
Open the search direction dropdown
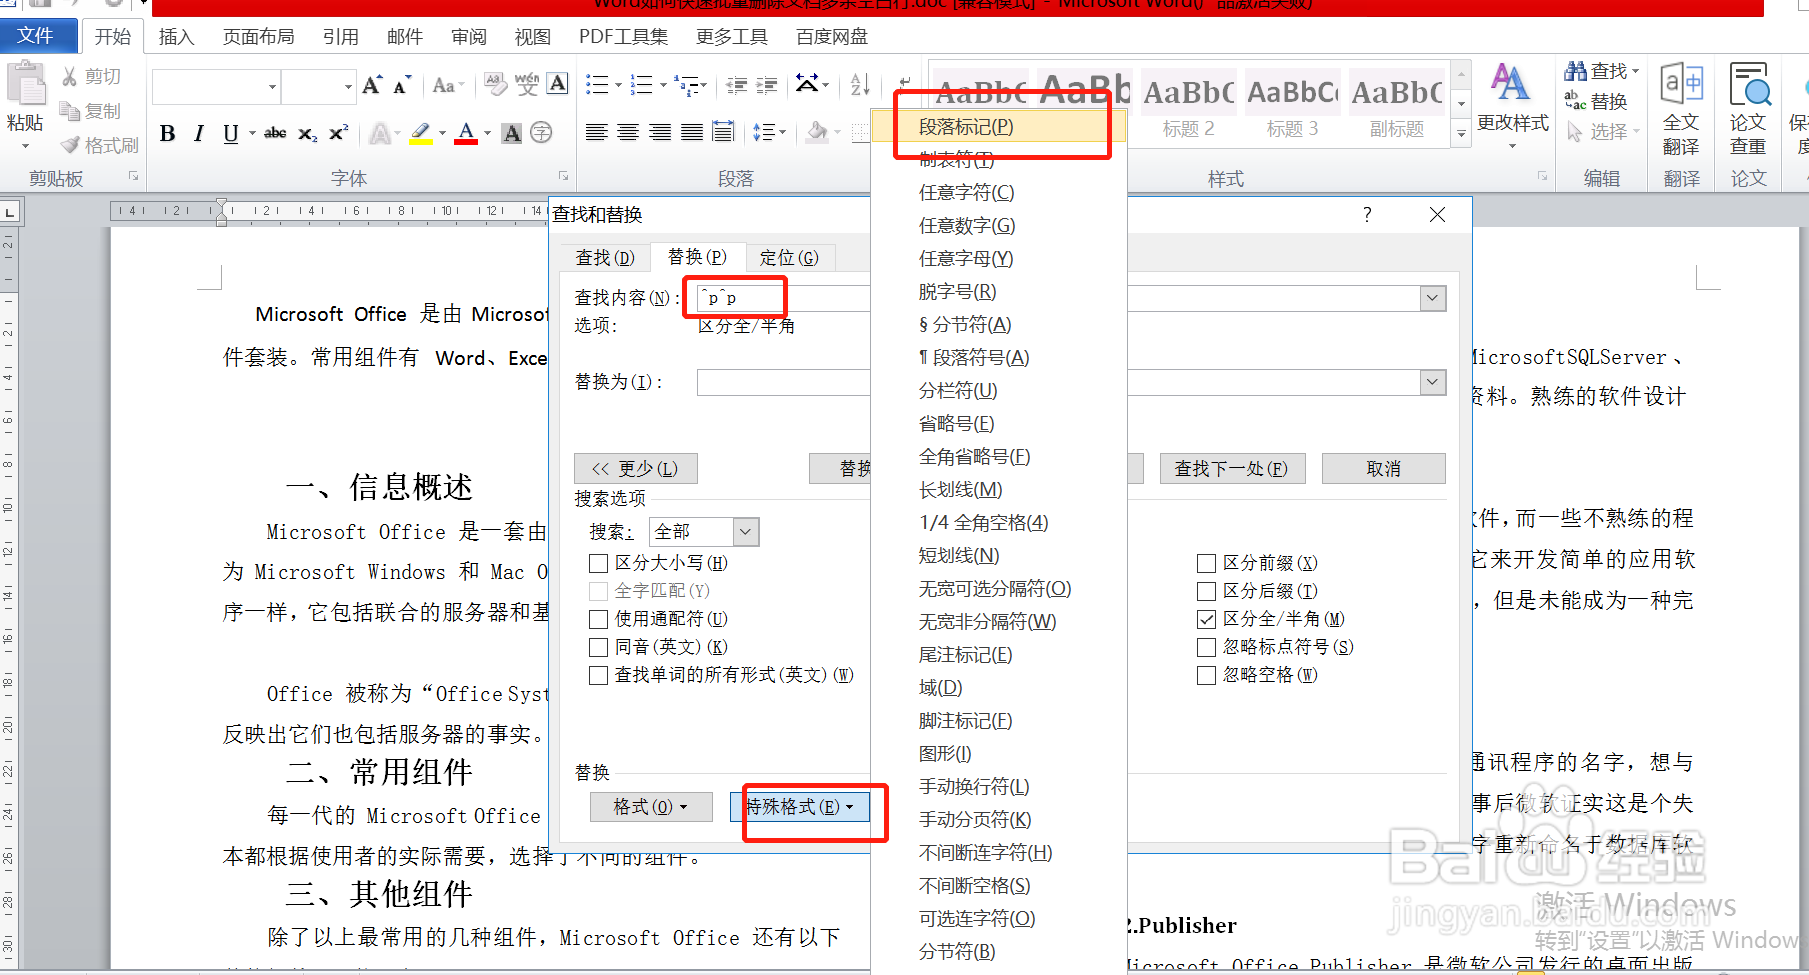tap(746, 531)
